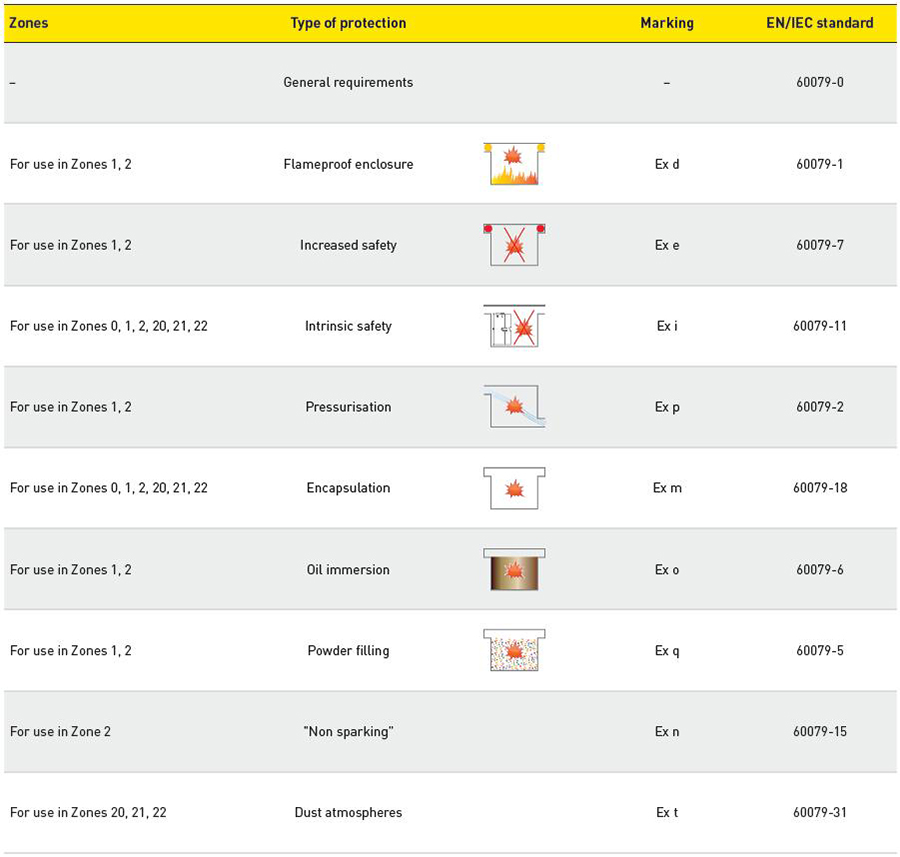Click the 60079-11 standard number
Viewport: 900px width, 857px height.
[820, 326]
